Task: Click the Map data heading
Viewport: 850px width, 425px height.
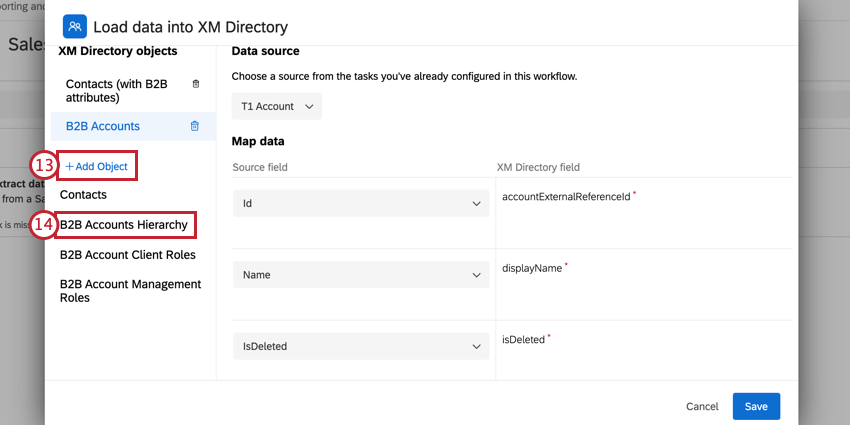Action: point(258,141)
